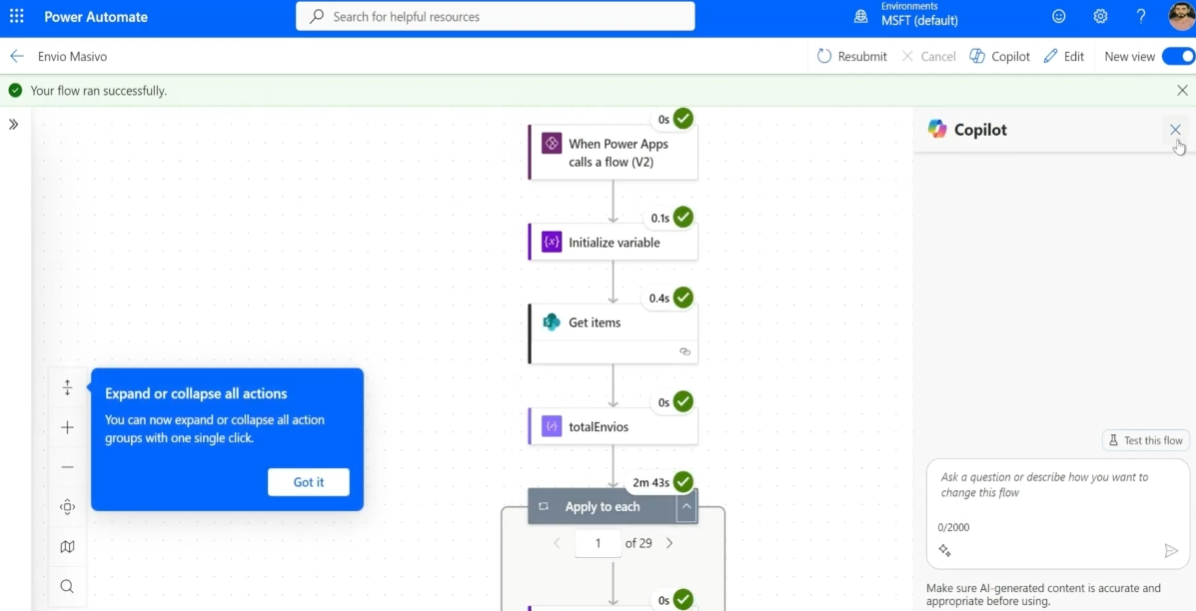Click the Test this flow button
The image size is (1196, 611).
(1145, 440)
